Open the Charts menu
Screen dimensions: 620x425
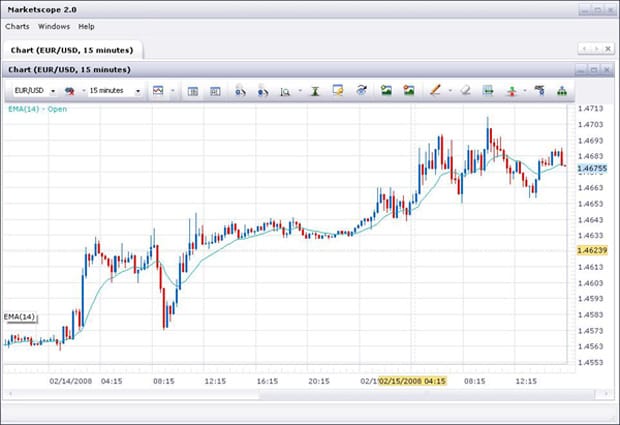[x=17, y=26]
